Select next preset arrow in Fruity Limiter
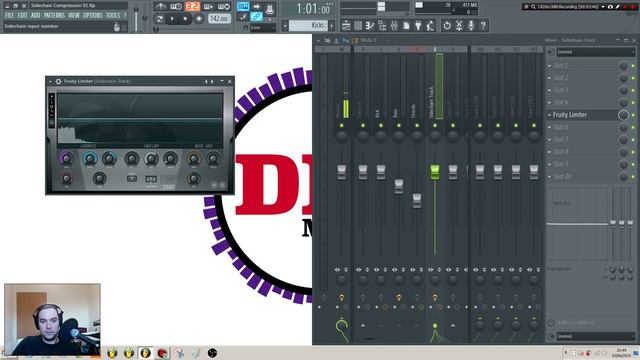The height and width of the screenshot is (360, 640). point(212,82)
